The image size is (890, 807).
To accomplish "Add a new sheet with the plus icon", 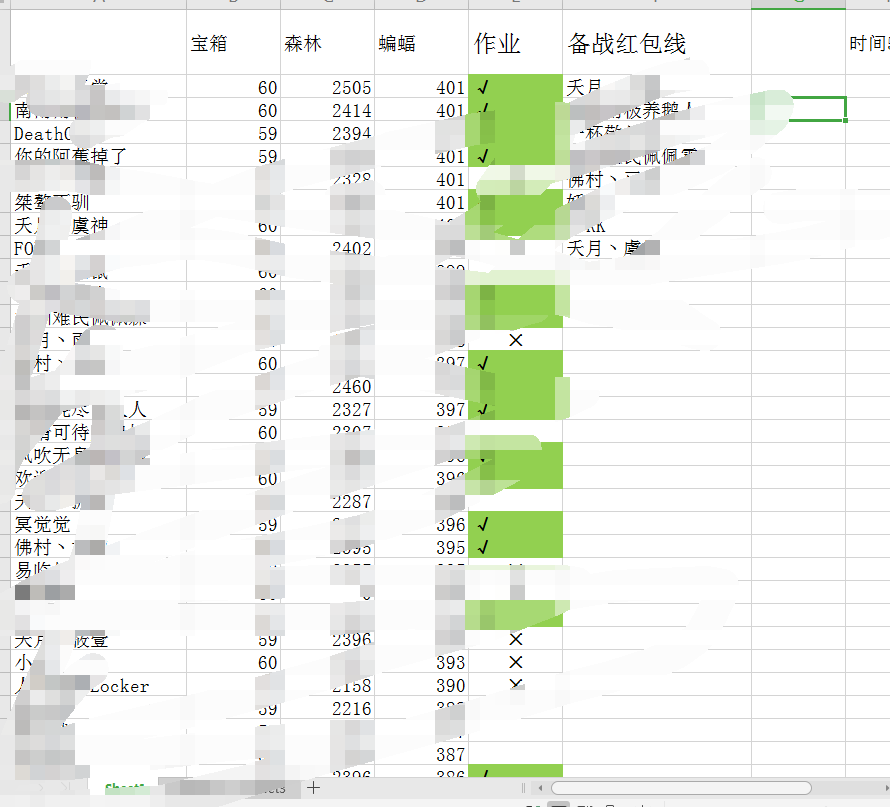I will [313, 787].
